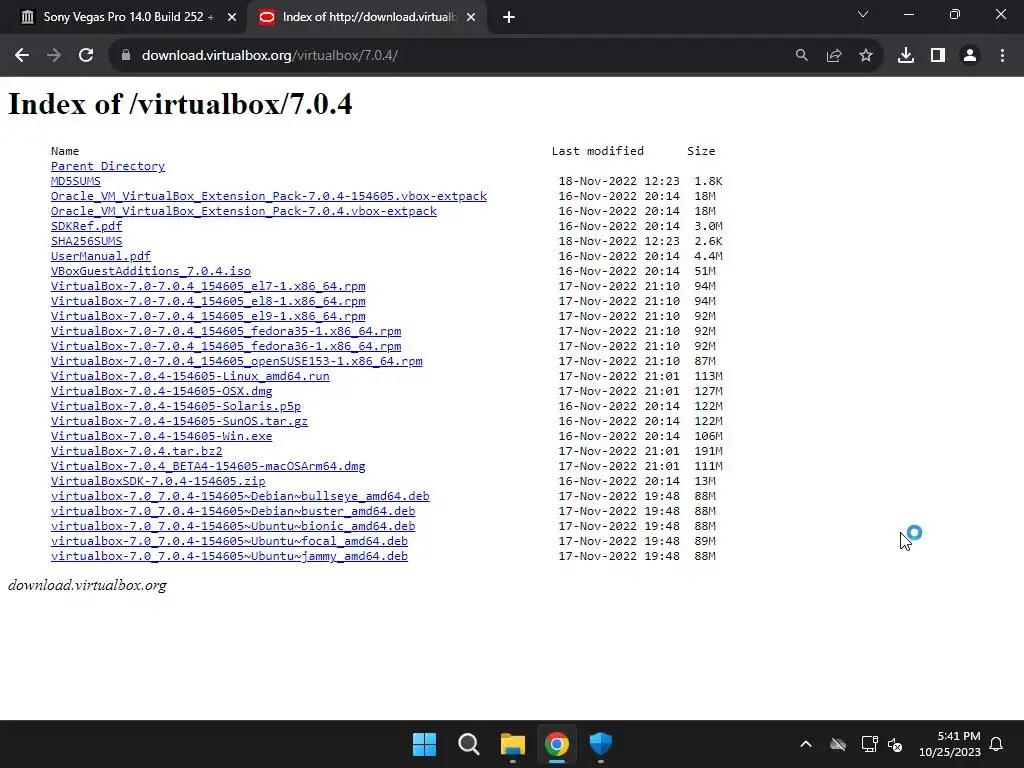Open Windows Security shield on taskbar
This screenshot has height=768, width=1024.
tap(600, 744)
